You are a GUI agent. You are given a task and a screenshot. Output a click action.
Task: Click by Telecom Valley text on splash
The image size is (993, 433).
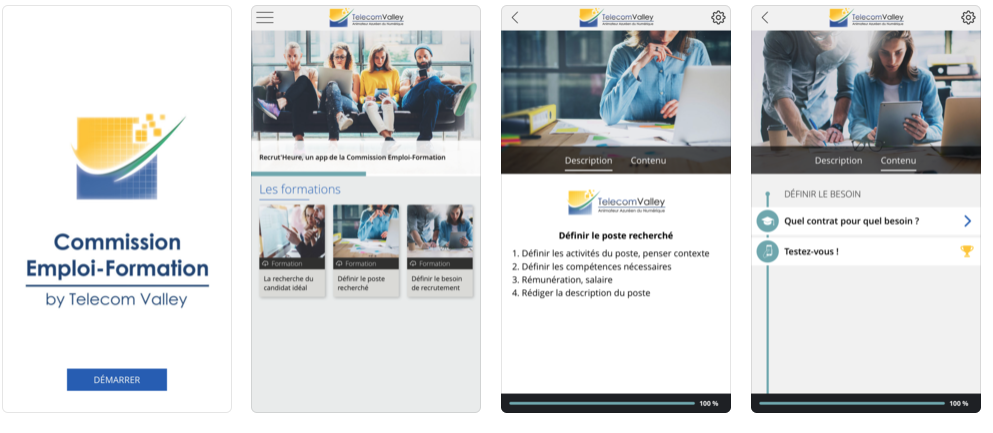click(x=117, y=299)
